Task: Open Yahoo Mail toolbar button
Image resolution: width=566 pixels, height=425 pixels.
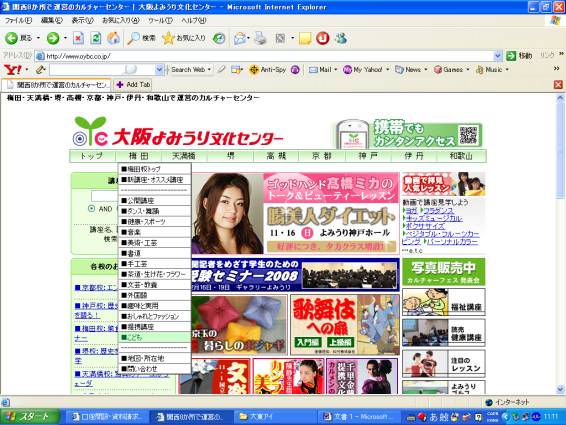Action: 320,69
